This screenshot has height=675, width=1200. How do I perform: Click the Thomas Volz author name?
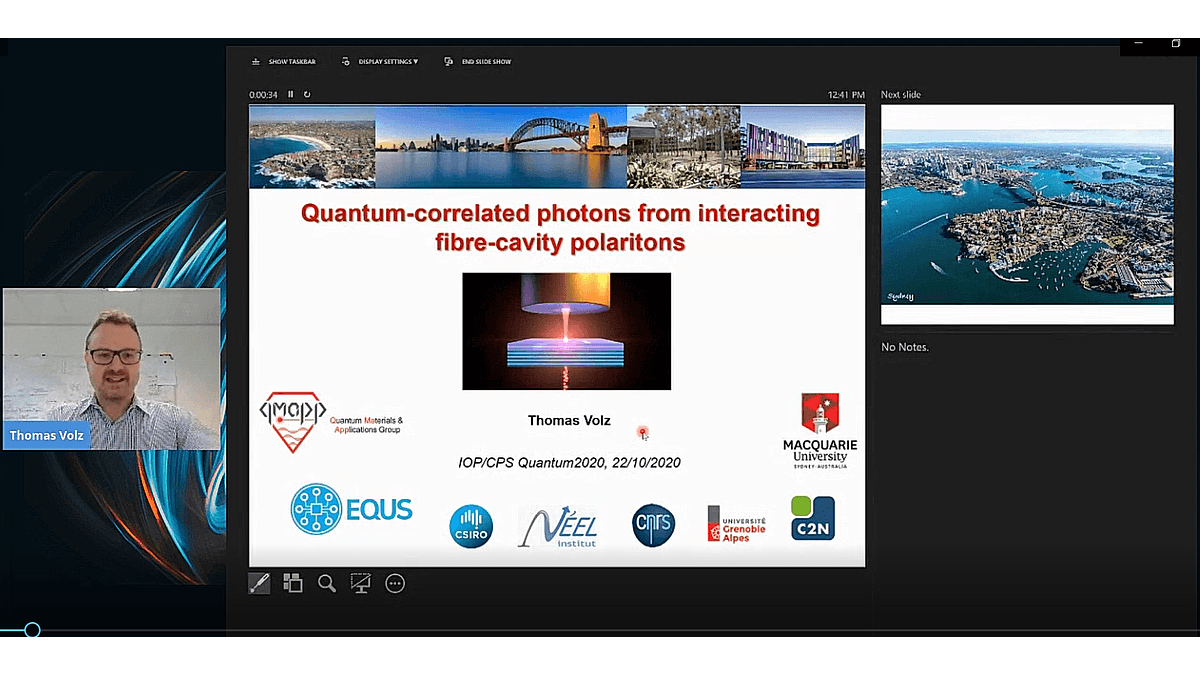click(568, 421)
